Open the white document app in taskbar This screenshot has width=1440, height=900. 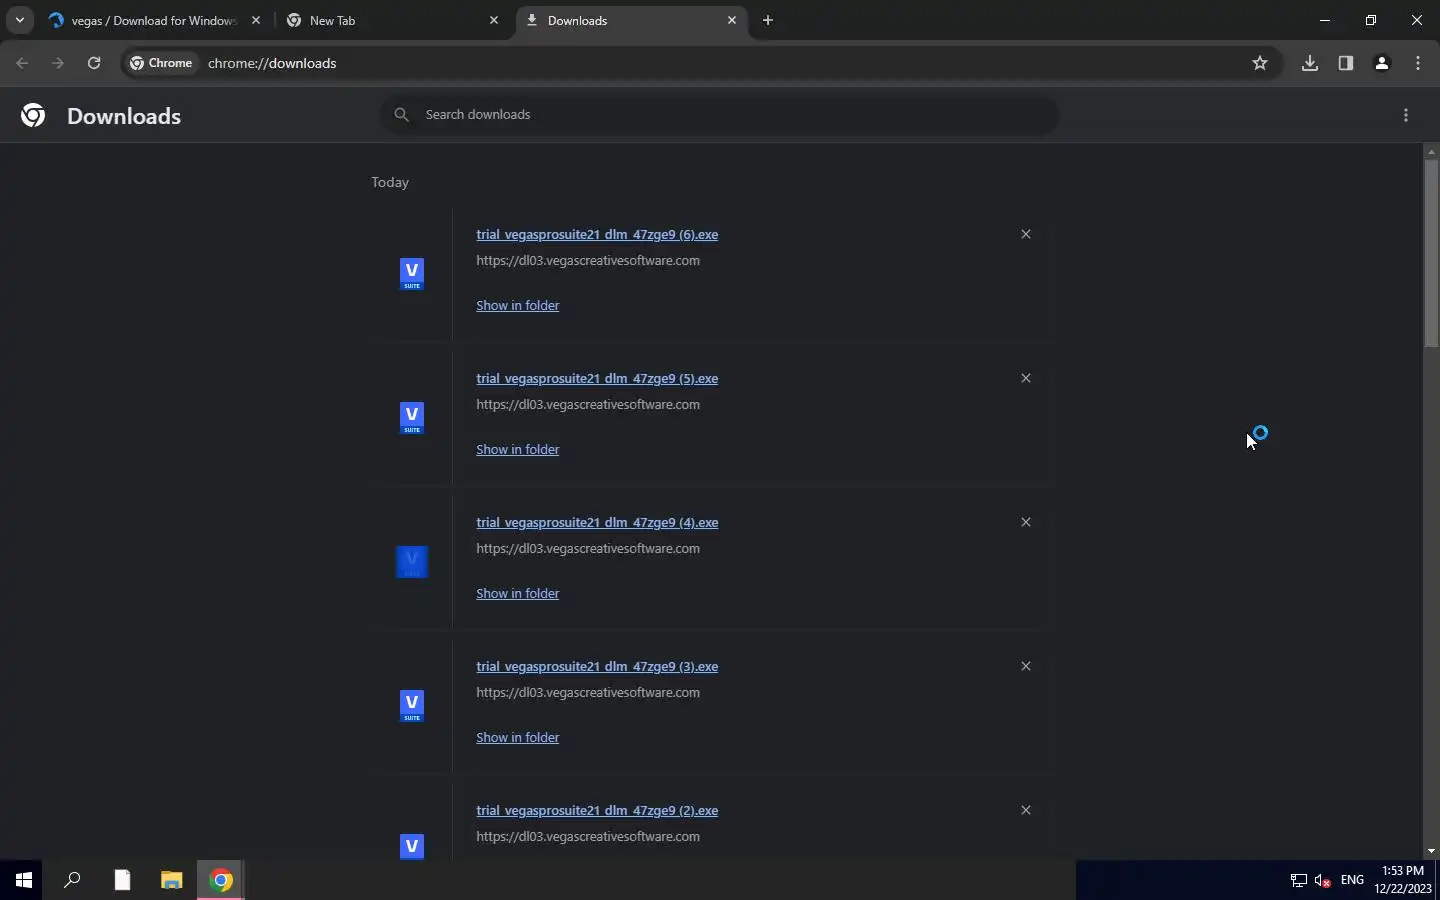(x=122, y=880)
